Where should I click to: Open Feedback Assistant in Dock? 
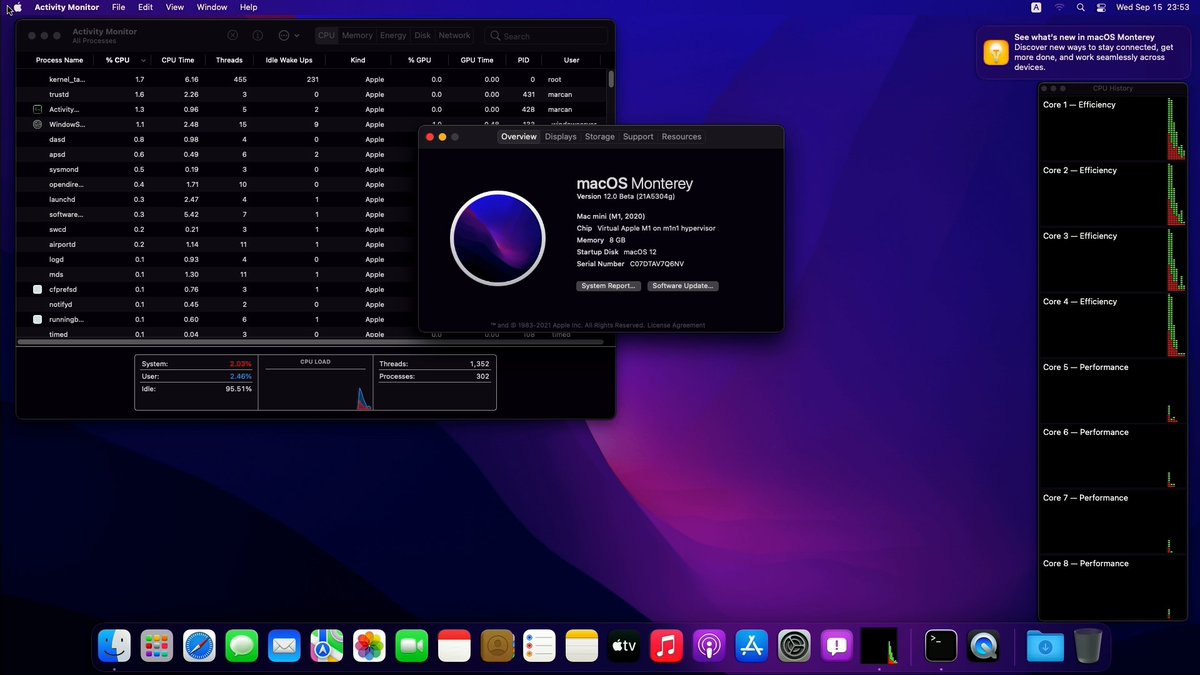pos(836,646)
